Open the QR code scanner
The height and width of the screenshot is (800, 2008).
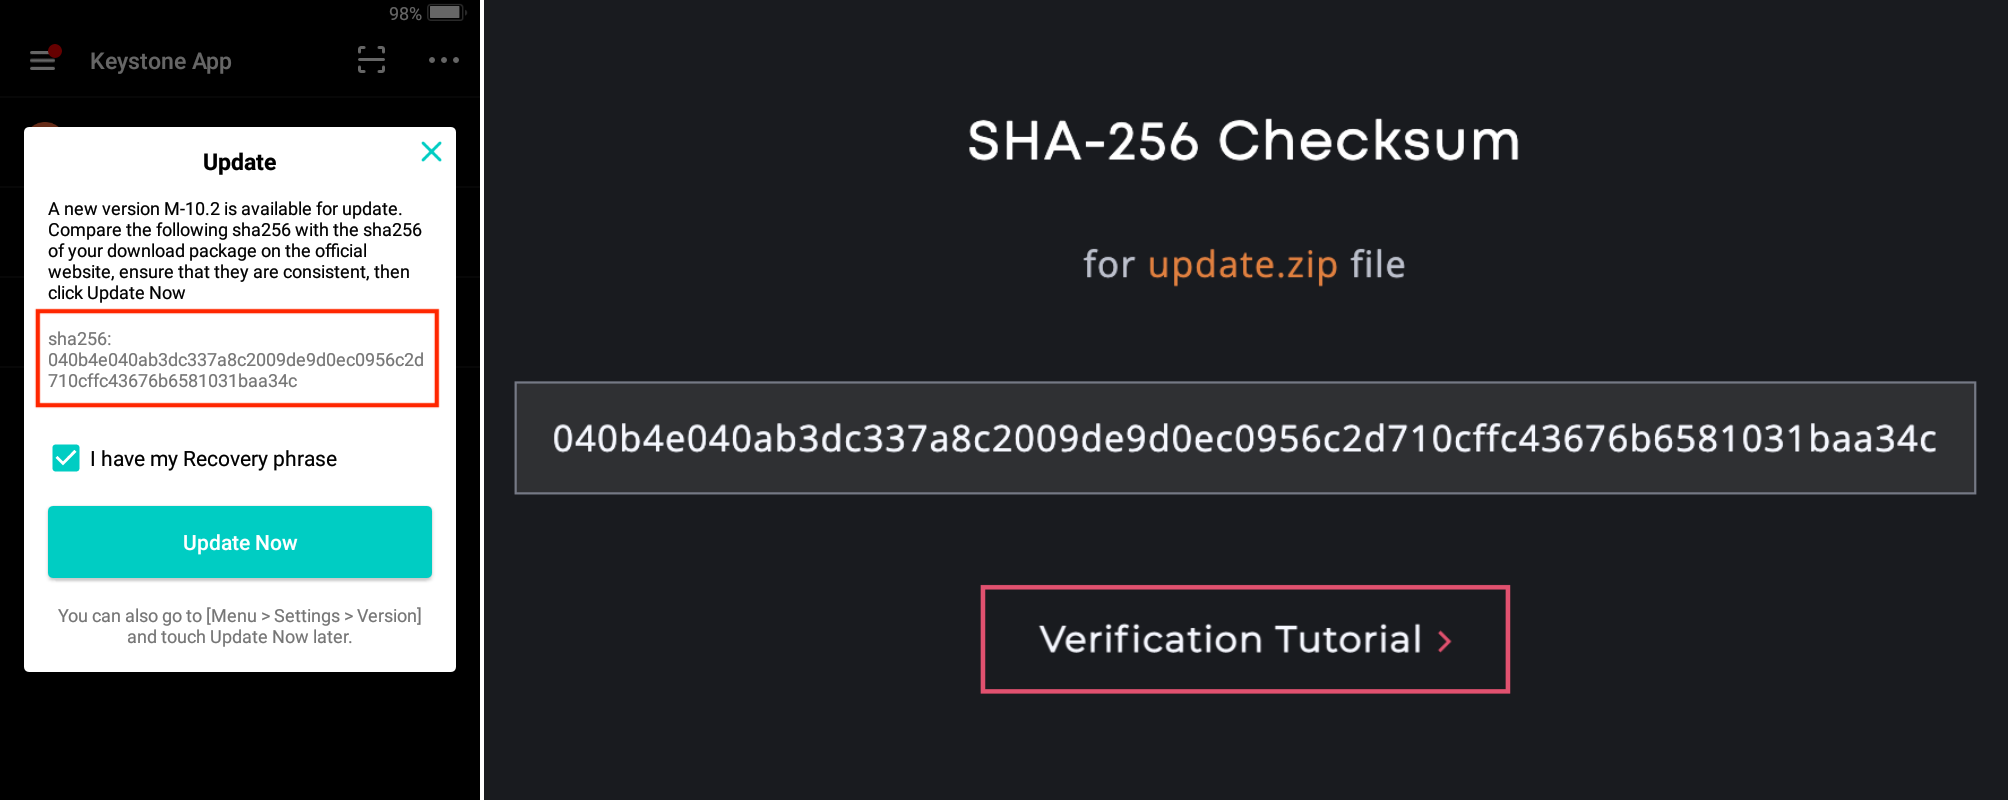click(371, 60)
